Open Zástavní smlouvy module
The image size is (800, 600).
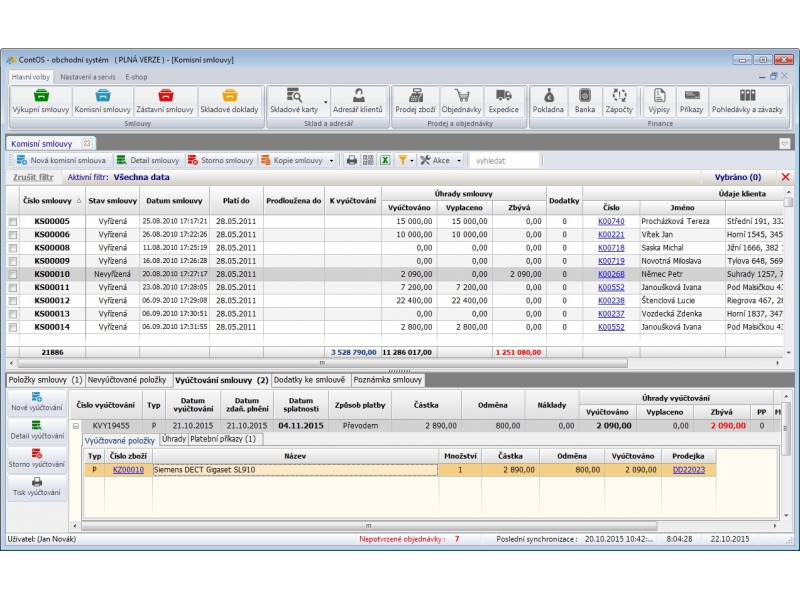click(165, 101)
